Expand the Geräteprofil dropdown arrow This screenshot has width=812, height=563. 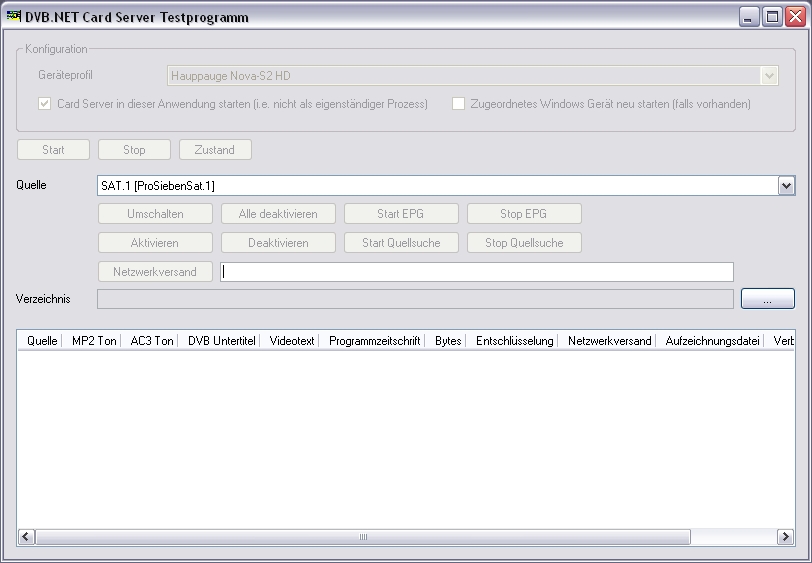[x=768, y=76]
